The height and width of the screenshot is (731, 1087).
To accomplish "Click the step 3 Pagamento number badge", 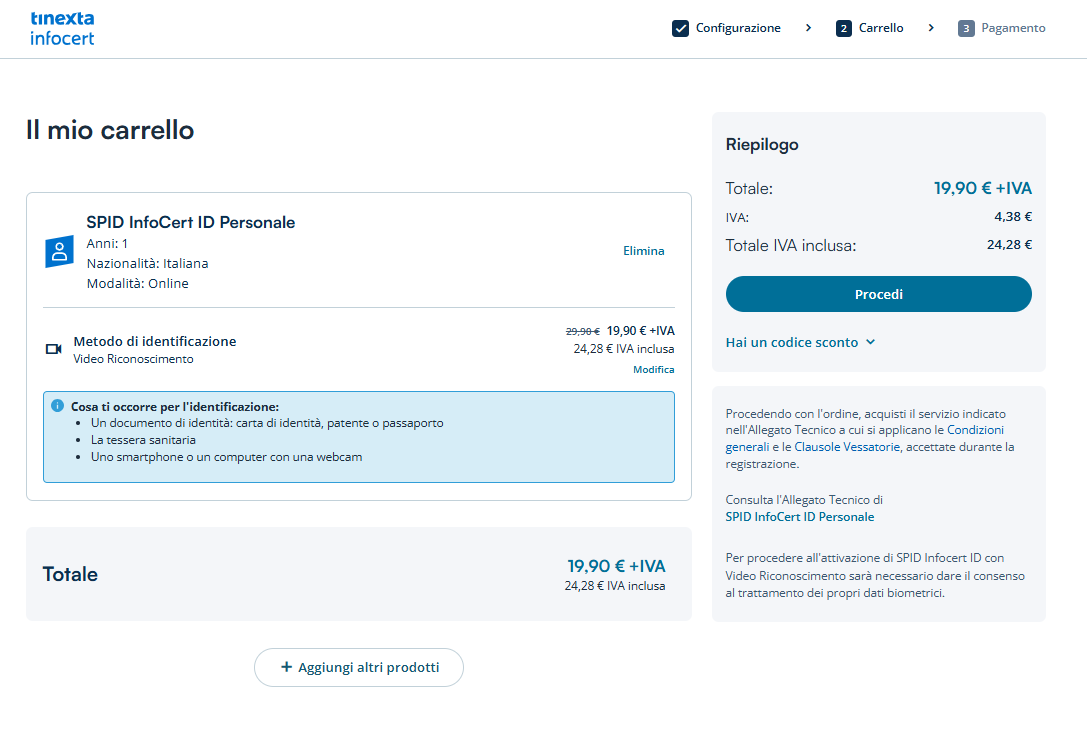I will tap(966, 28).
